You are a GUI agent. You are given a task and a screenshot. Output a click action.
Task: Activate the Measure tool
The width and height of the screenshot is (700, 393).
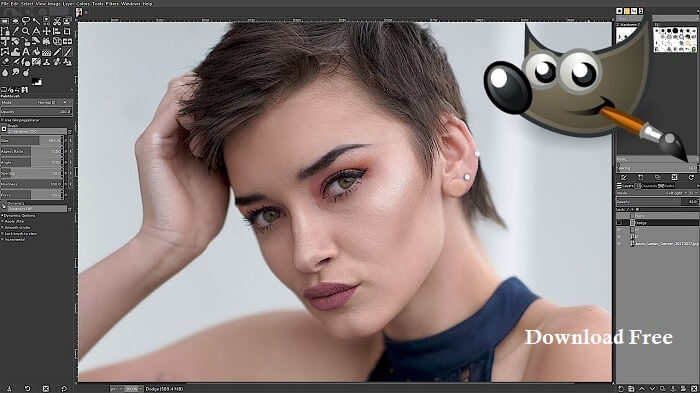[37, 31]
